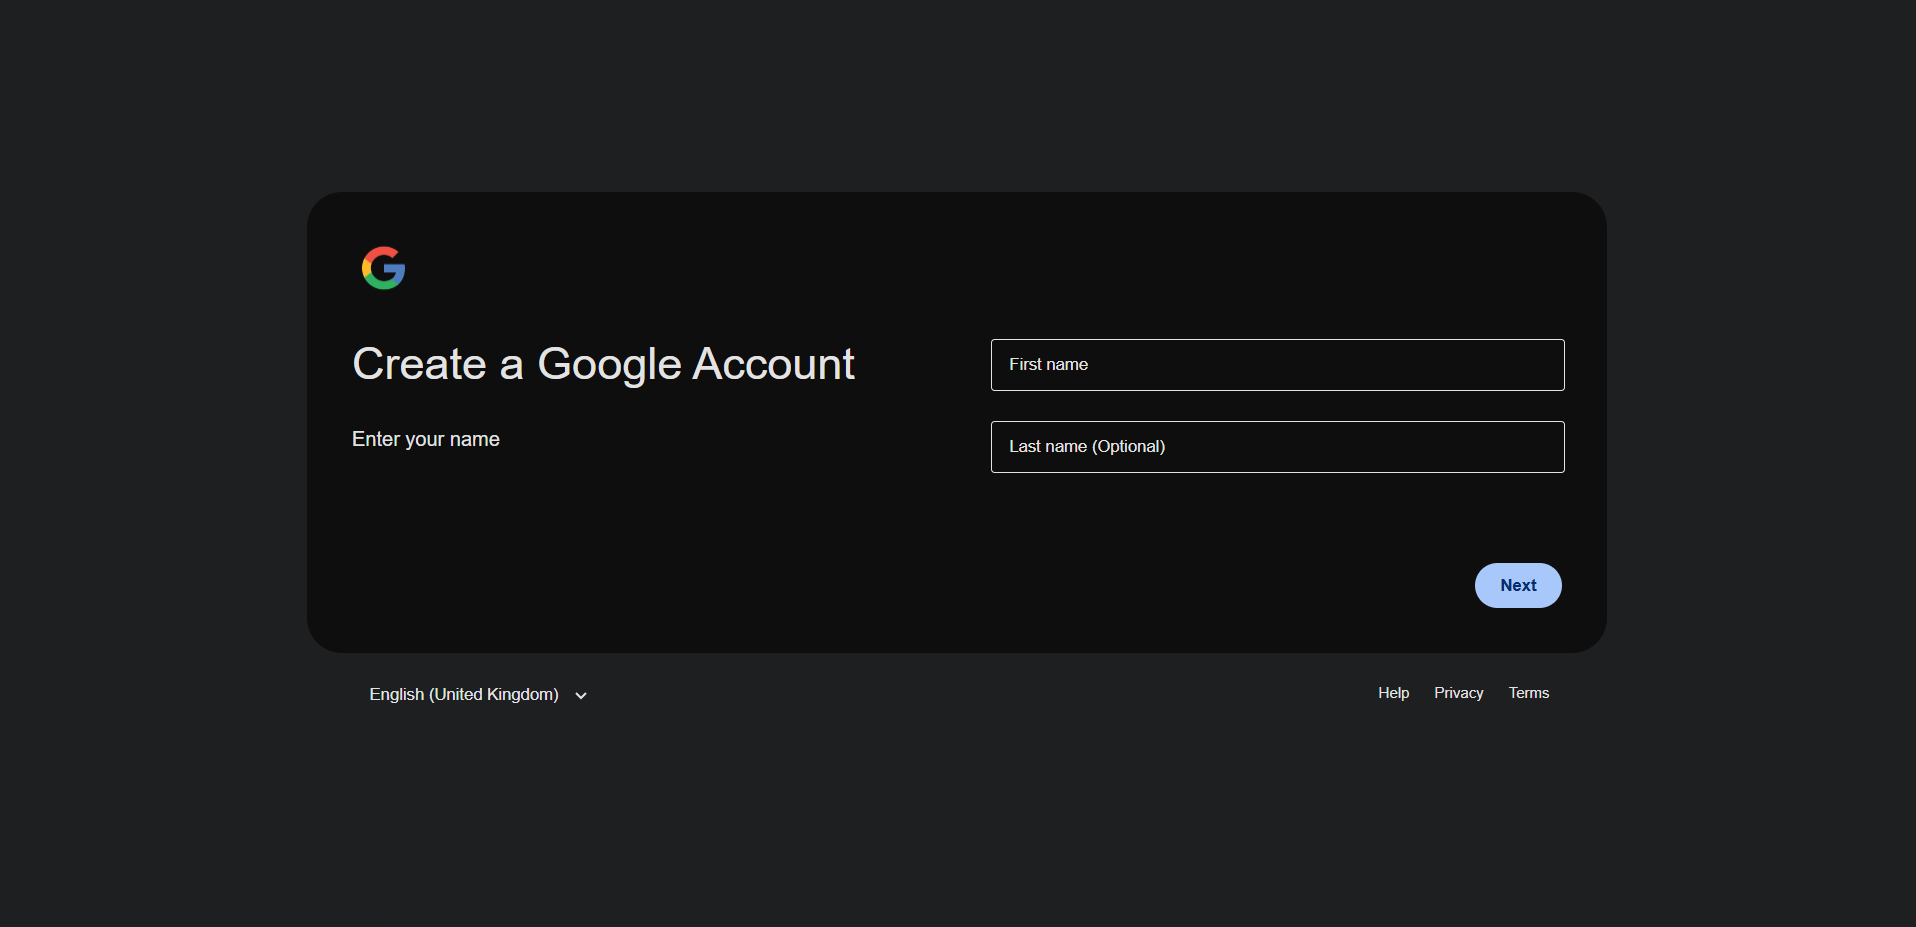Focus the Last name (Optional) field
The width and height of the screenshot is (1916, 927).
tap(1277, 447)
